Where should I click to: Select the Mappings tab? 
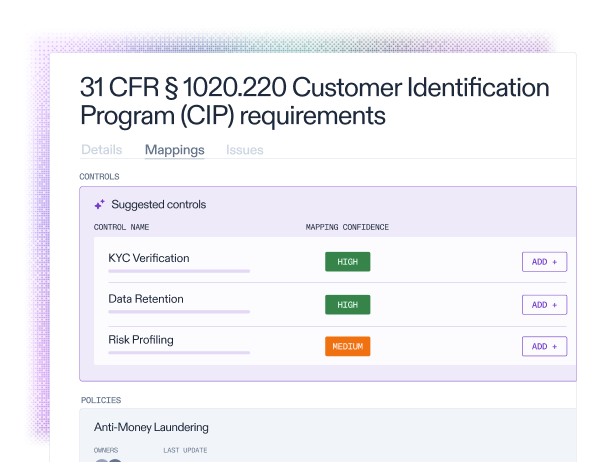[174, 150]
